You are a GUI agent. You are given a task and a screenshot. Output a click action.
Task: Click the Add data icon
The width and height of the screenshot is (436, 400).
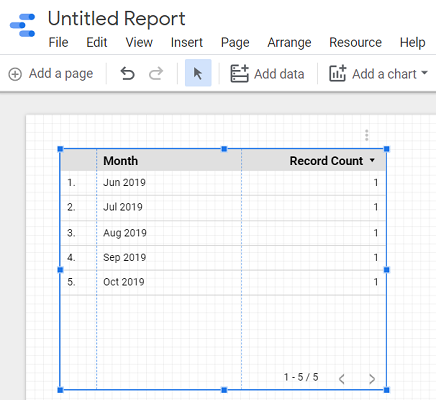[239, 74]
